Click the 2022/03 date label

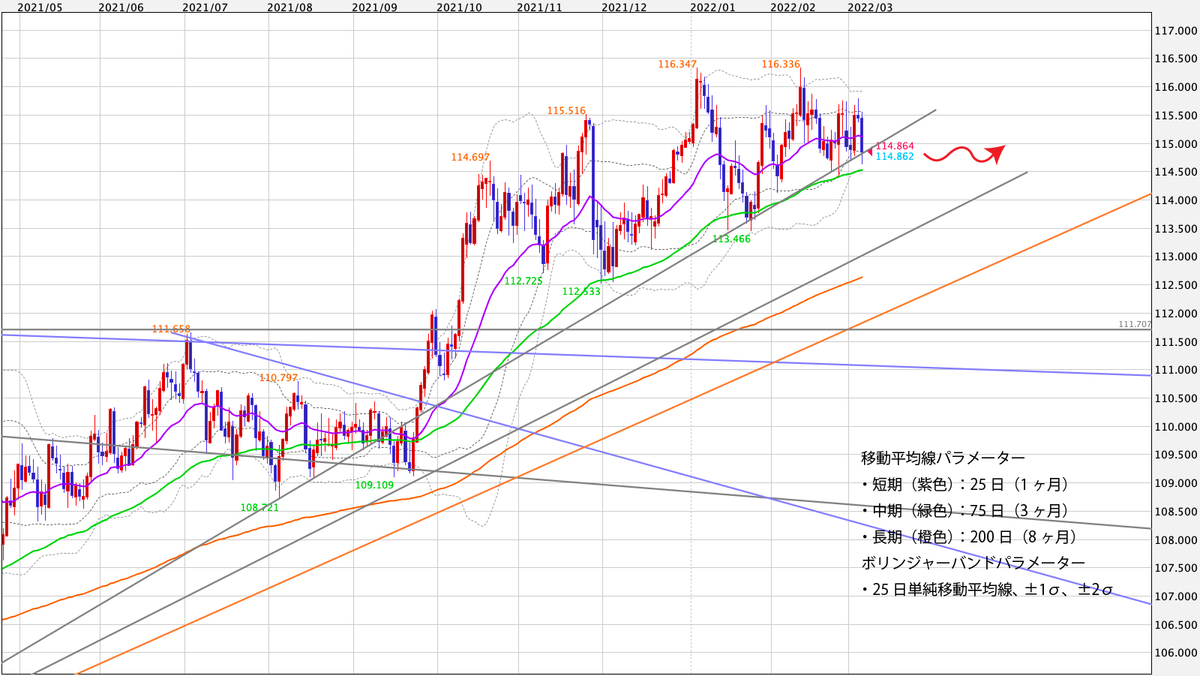click(870, 7)
